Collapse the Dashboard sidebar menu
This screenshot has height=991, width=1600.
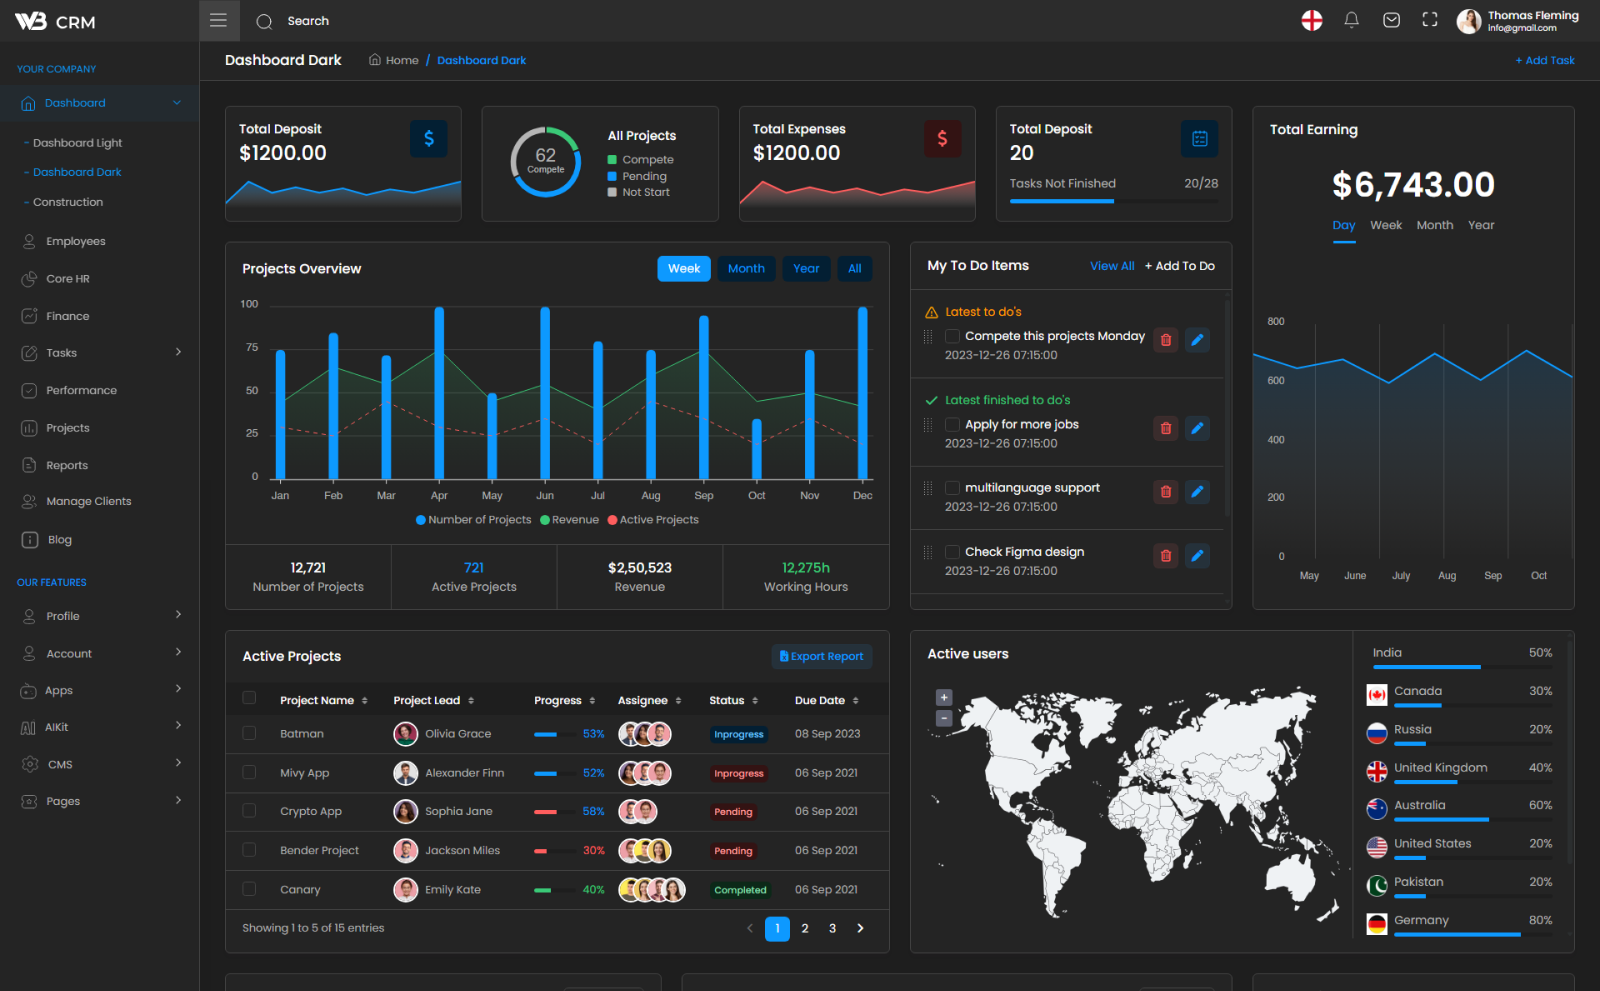pyautogui.click(x=177, y=103)
